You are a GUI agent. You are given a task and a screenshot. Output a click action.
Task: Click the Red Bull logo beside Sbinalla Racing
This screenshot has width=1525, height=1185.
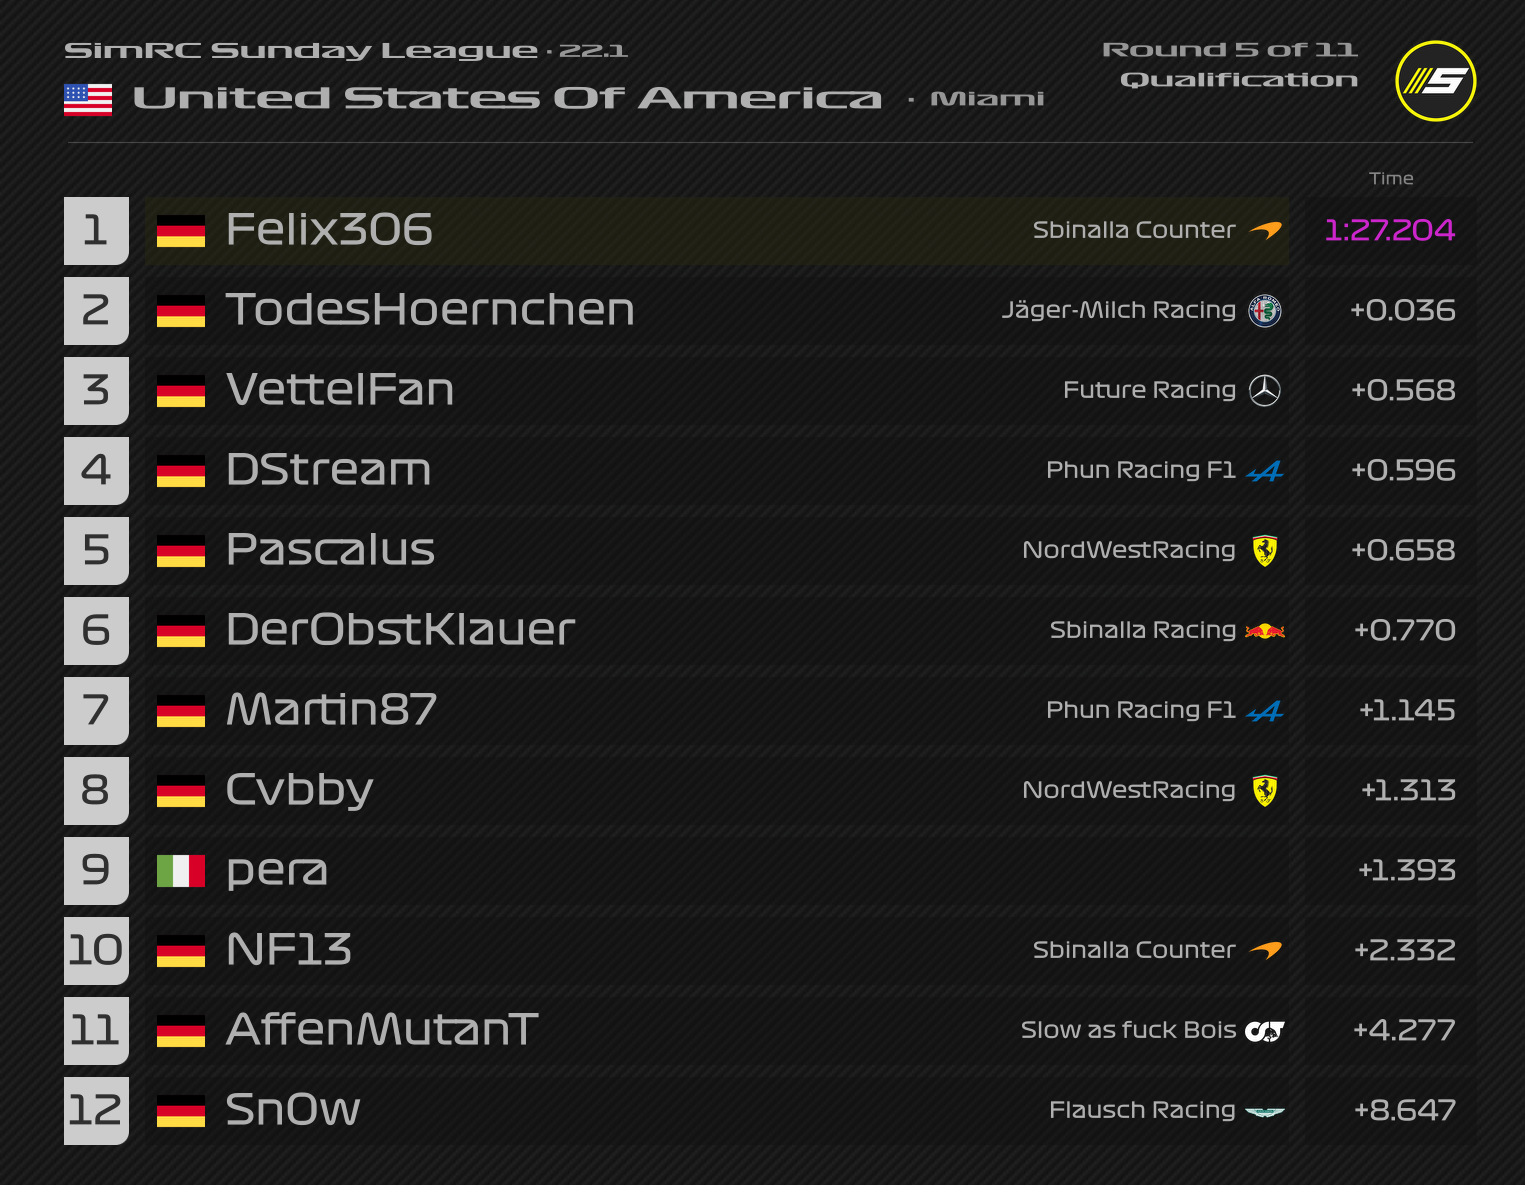(x=1265, y=631)
